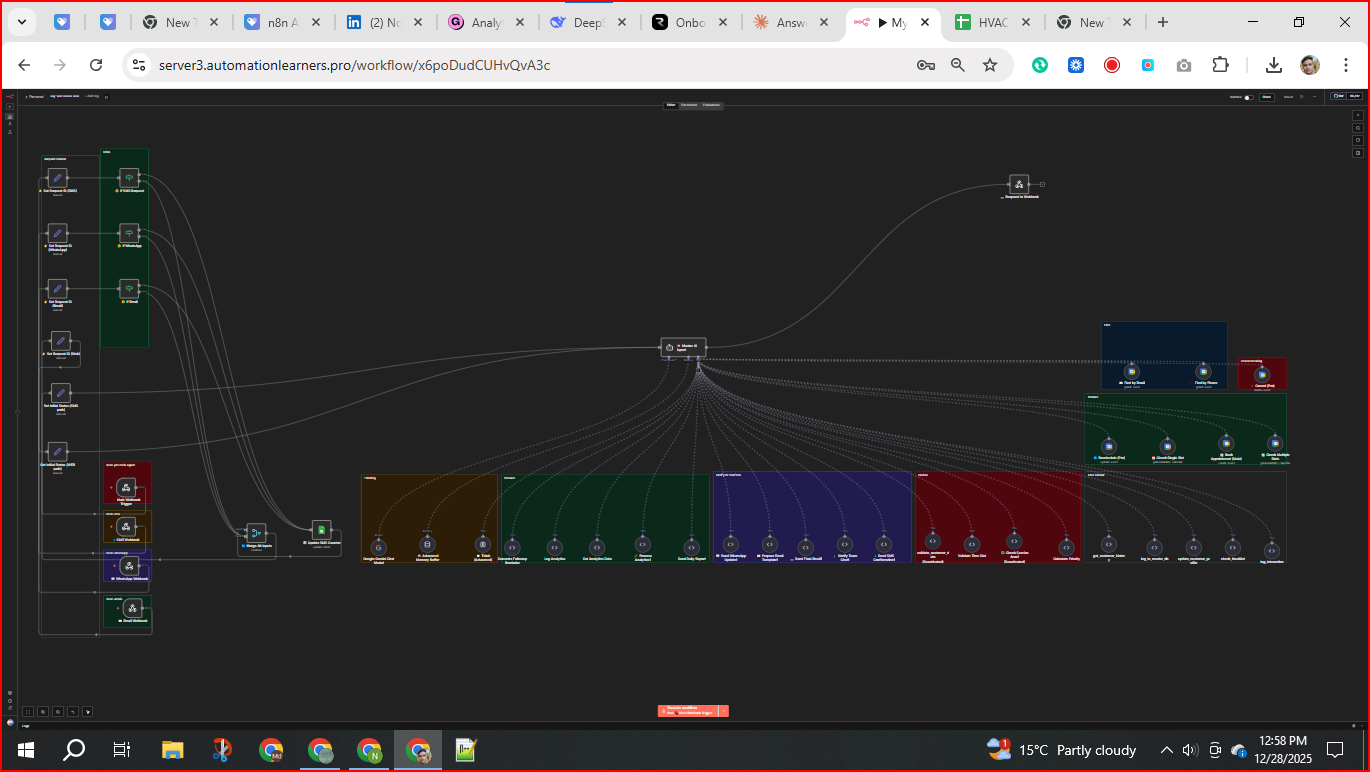Select the Email Webhook node
Viewport: 1370px width, 772px height.
131,608
